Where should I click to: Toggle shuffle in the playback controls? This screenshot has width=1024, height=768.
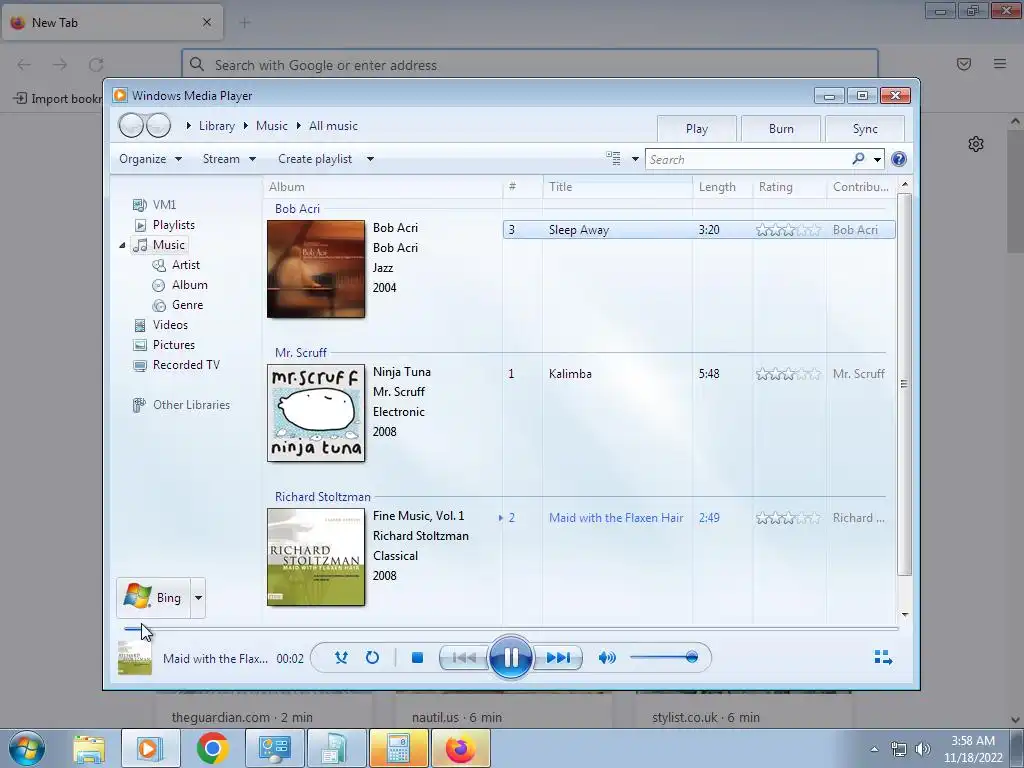click(341, 658)
